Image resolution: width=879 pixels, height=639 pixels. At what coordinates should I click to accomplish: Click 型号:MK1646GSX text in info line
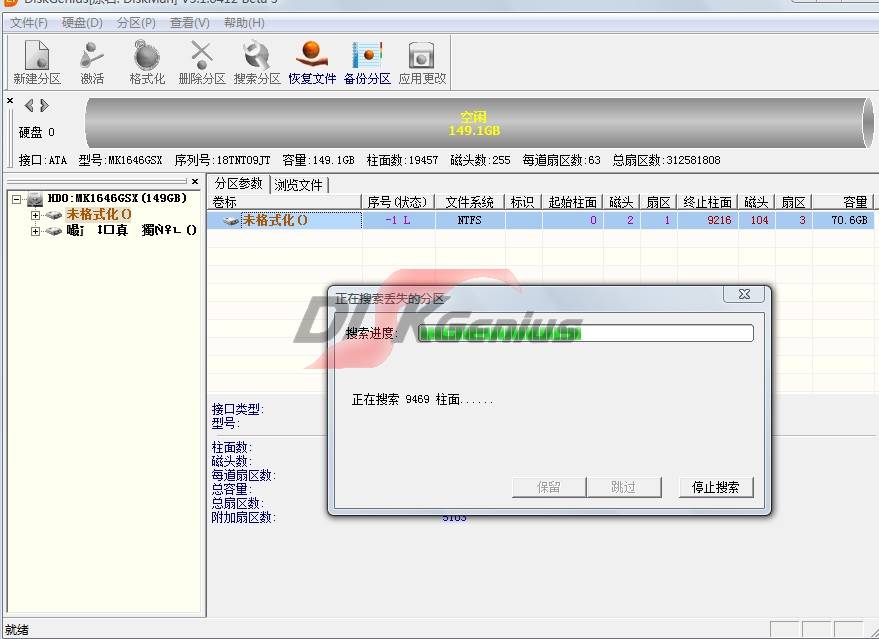click(121, 160)
